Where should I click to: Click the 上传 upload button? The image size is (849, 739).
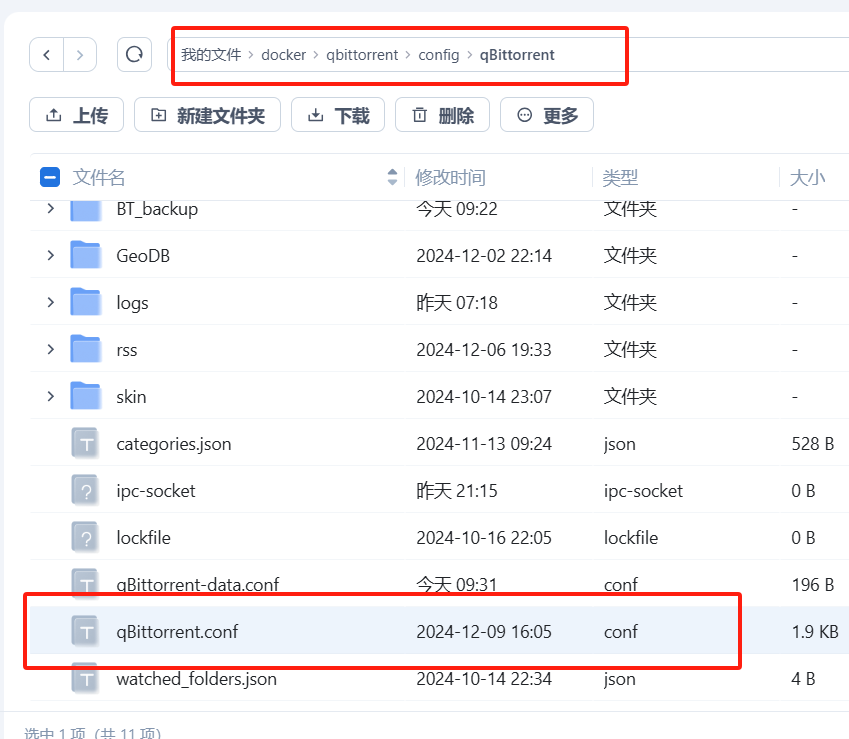pyautogui.click(x=76, y=115)
